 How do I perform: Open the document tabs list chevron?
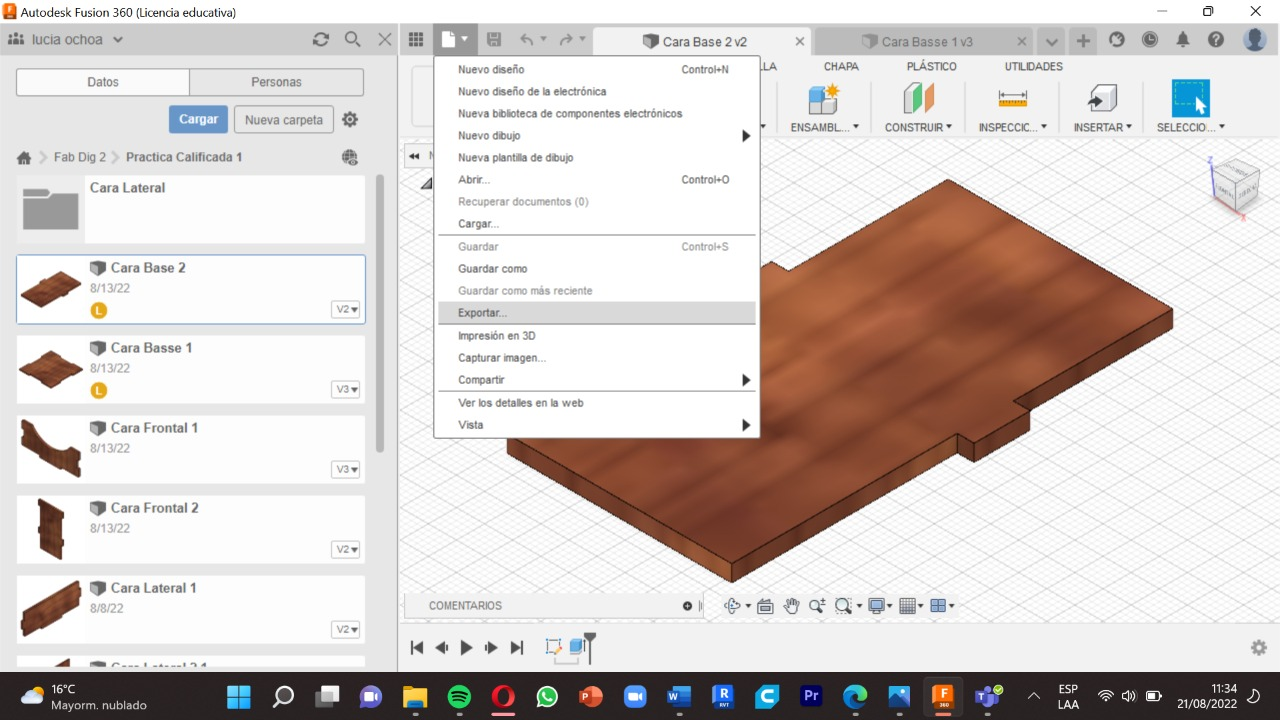(1050, 41)
